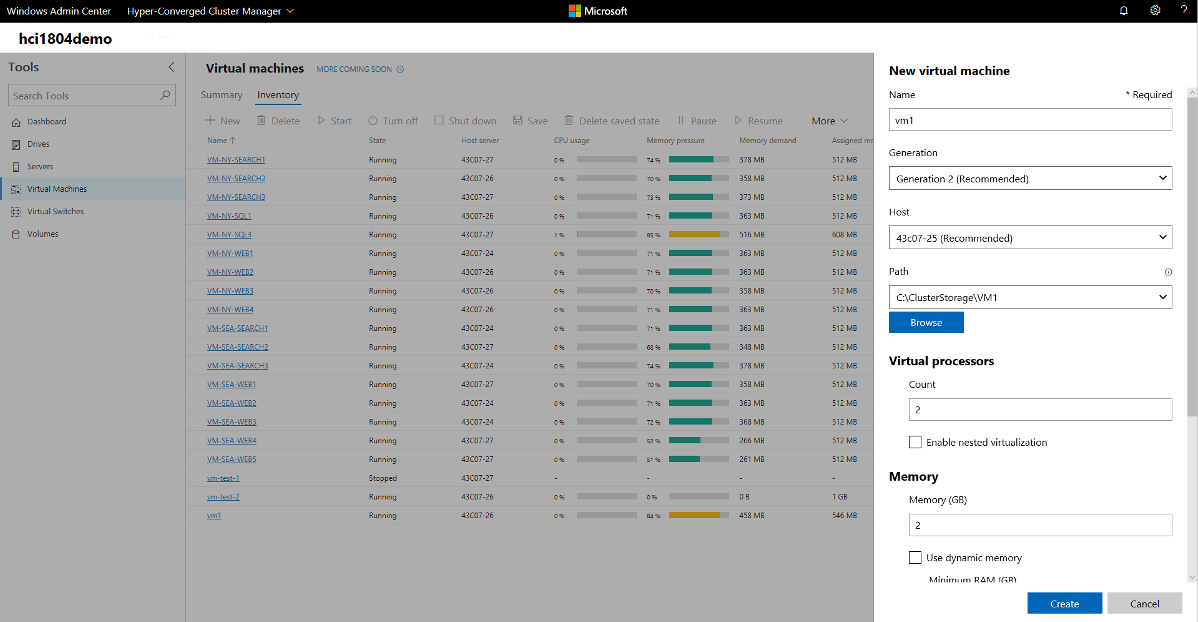Enable nested virtualization checkbox

915,442
